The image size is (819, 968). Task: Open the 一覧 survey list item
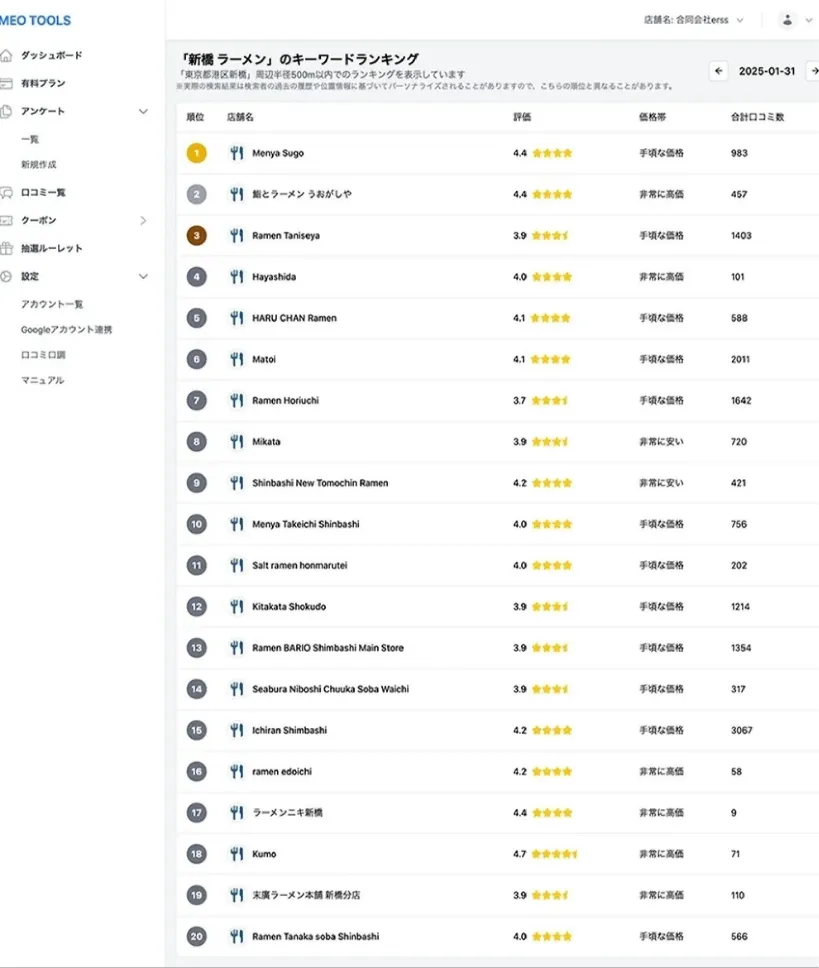pyautogui.click(x=30, y=140)
